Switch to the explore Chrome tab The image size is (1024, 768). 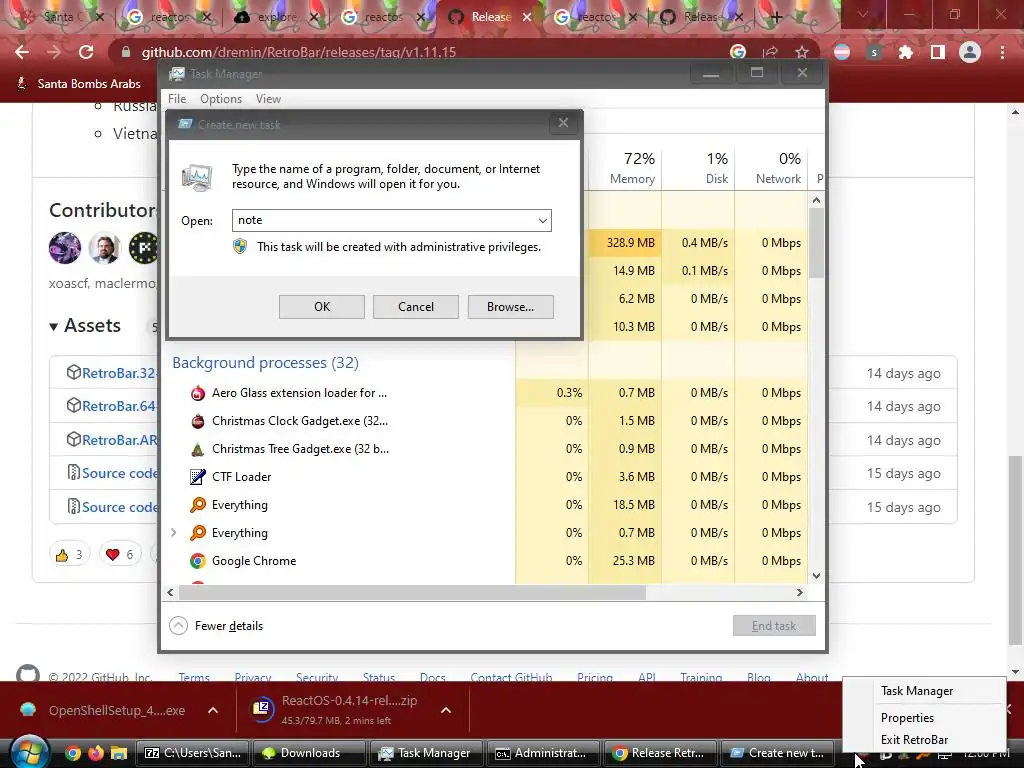[x=276, y=17]
